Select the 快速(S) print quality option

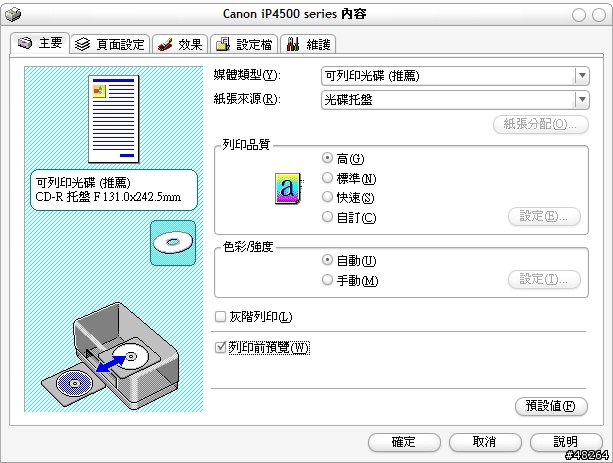point(327,197)
